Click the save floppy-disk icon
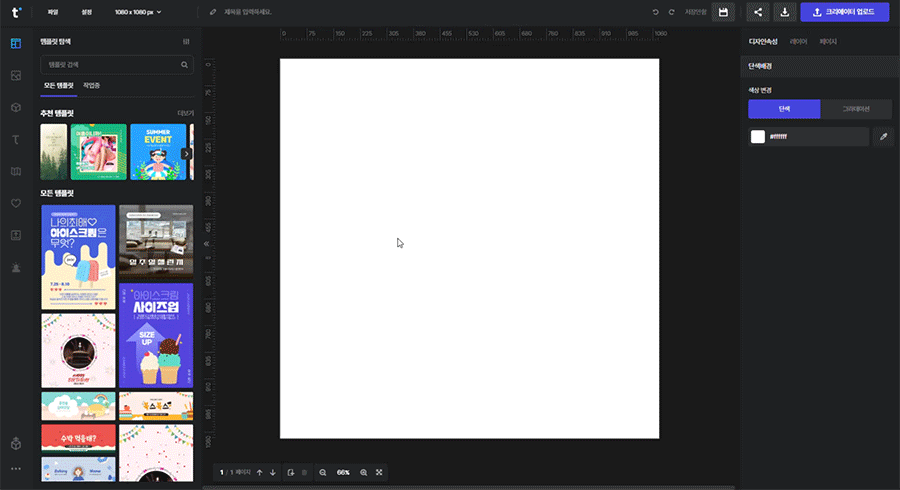The image size is (900, 490). 723,12
